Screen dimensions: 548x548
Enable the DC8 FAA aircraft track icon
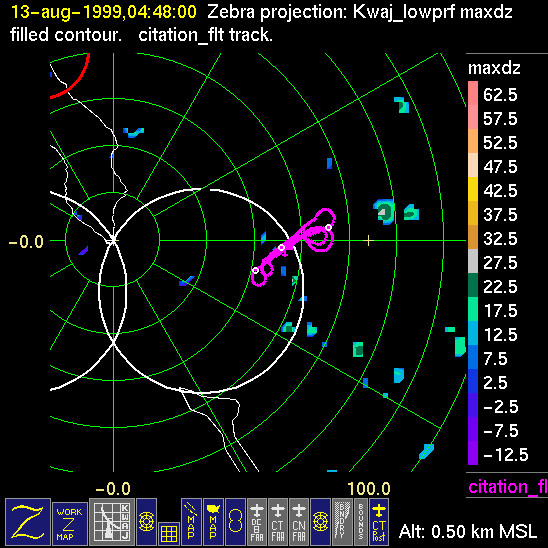pos(257,521)
